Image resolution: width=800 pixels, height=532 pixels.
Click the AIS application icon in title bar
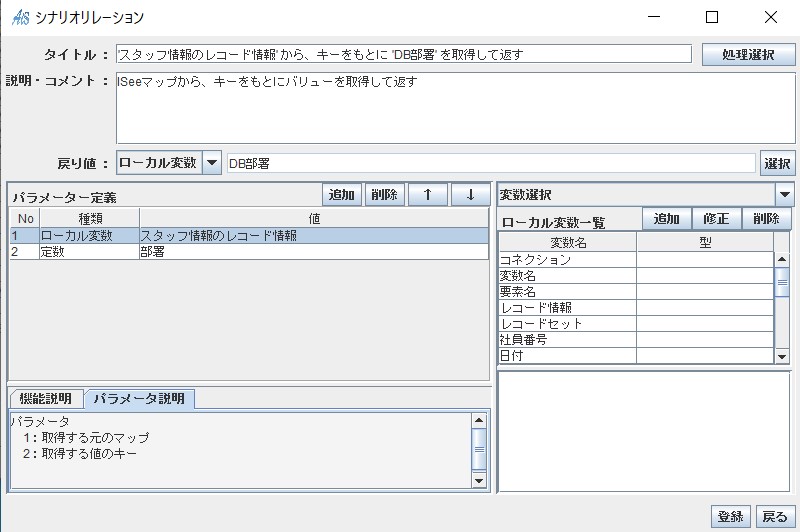(19, 17)
